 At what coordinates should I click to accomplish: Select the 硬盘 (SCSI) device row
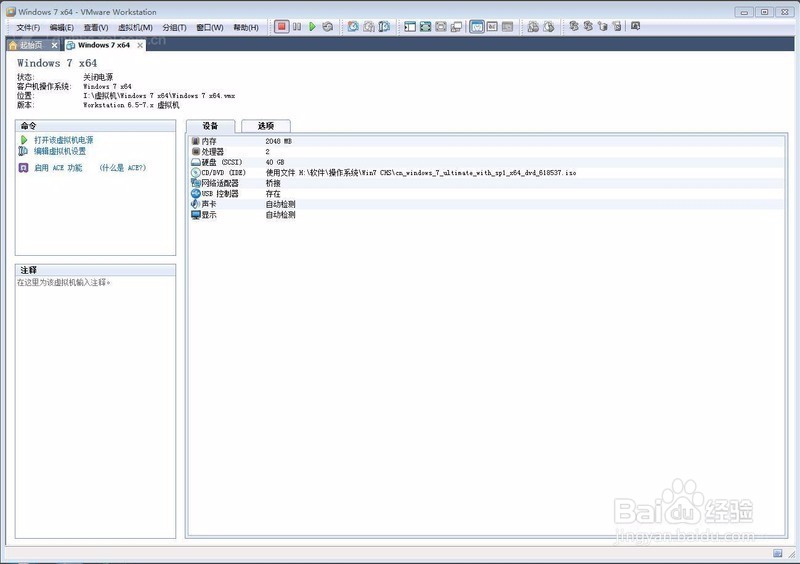[x=486, y=162]
